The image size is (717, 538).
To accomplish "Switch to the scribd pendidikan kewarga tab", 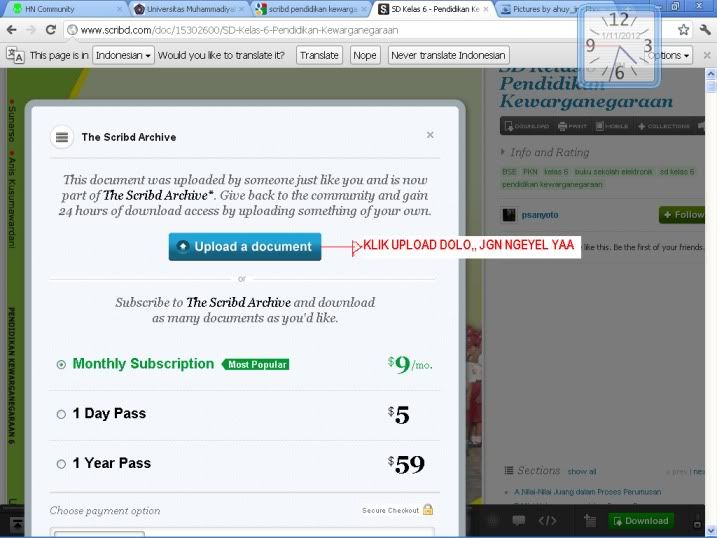I will [312, 9].
